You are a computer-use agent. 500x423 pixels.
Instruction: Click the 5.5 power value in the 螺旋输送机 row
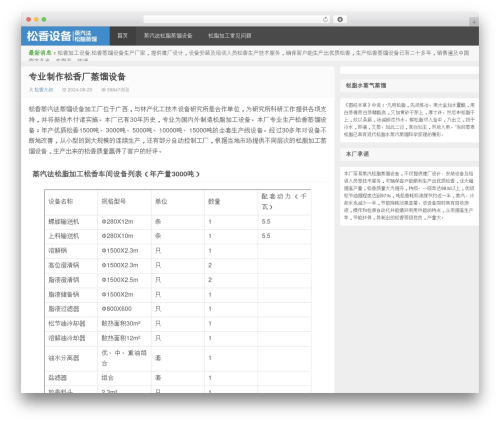point(266,222)
